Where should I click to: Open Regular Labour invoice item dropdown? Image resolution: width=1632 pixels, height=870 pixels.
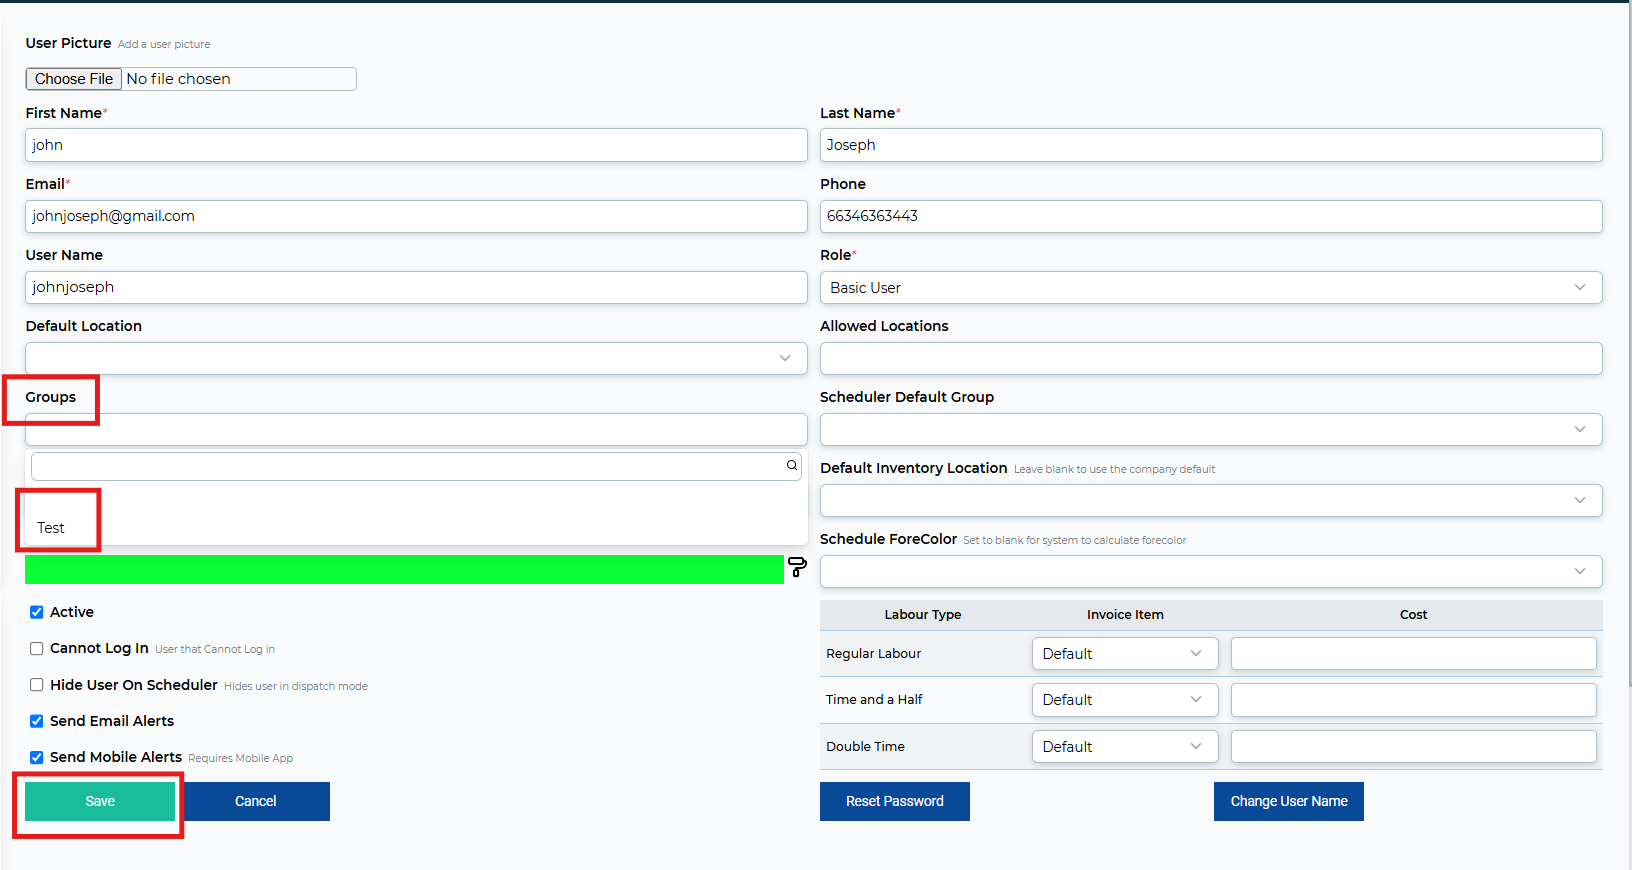pos(1125,654)
